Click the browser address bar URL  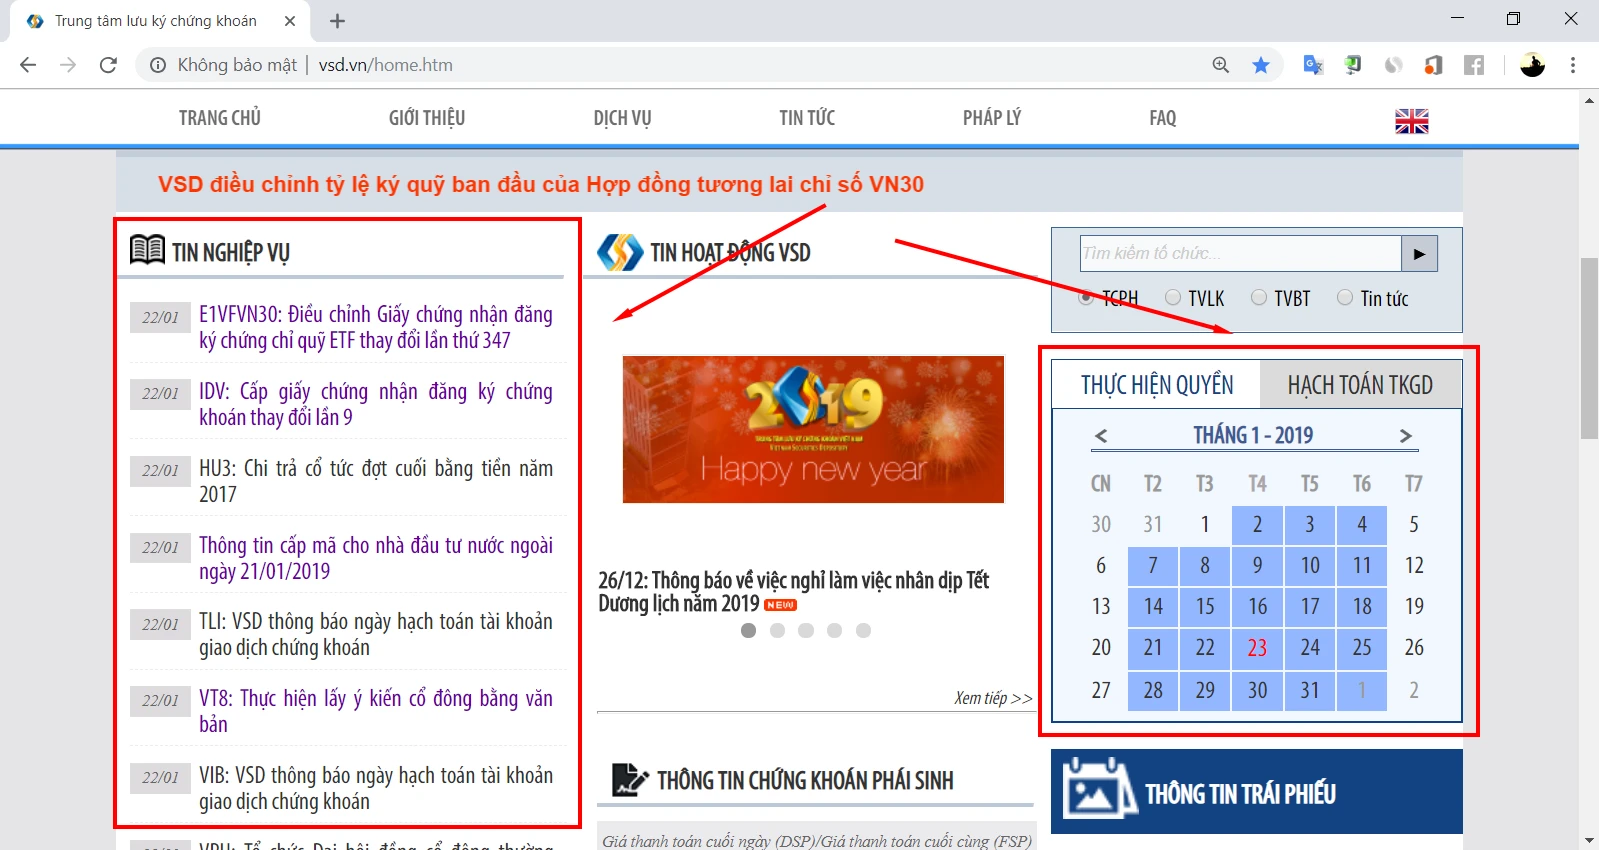click(x=386, y=65)
